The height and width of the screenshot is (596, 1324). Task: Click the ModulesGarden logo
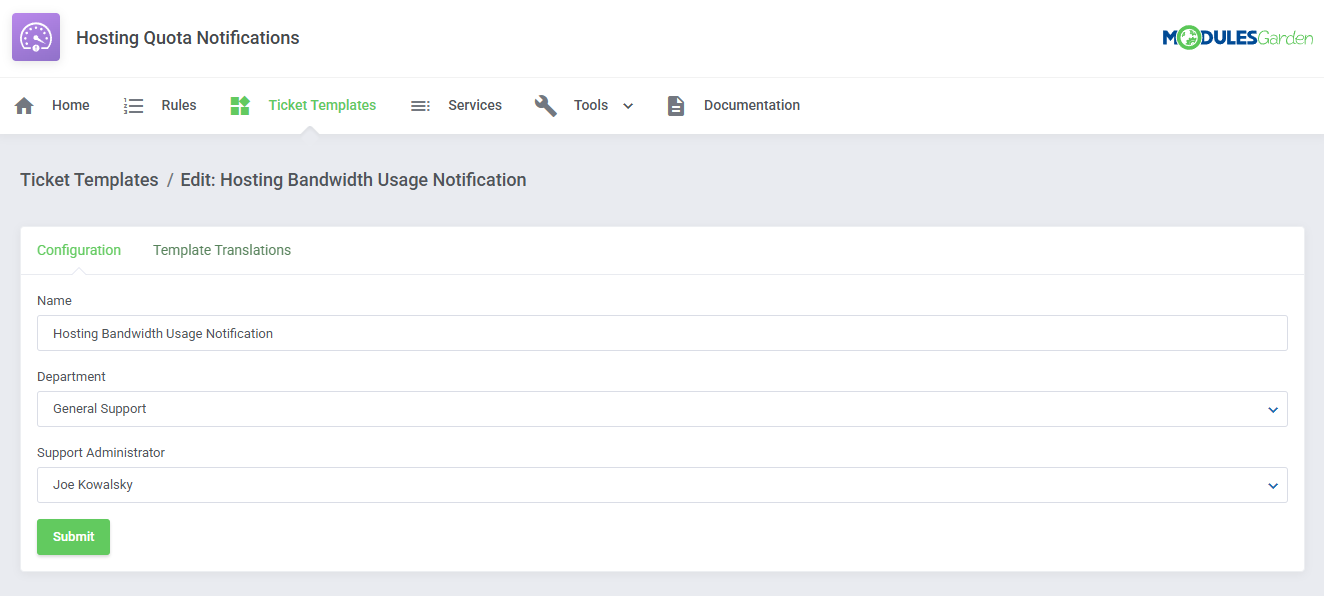click(1237, 36)
